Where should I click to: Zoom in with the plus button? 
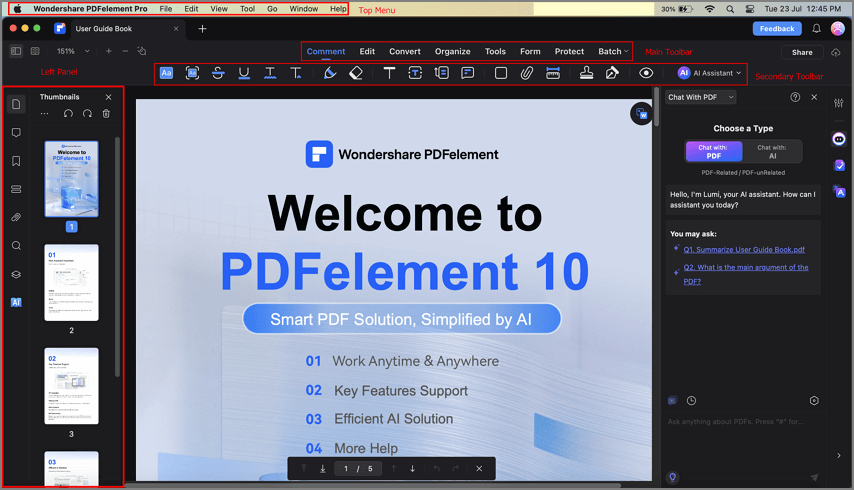tap(108, 51)
